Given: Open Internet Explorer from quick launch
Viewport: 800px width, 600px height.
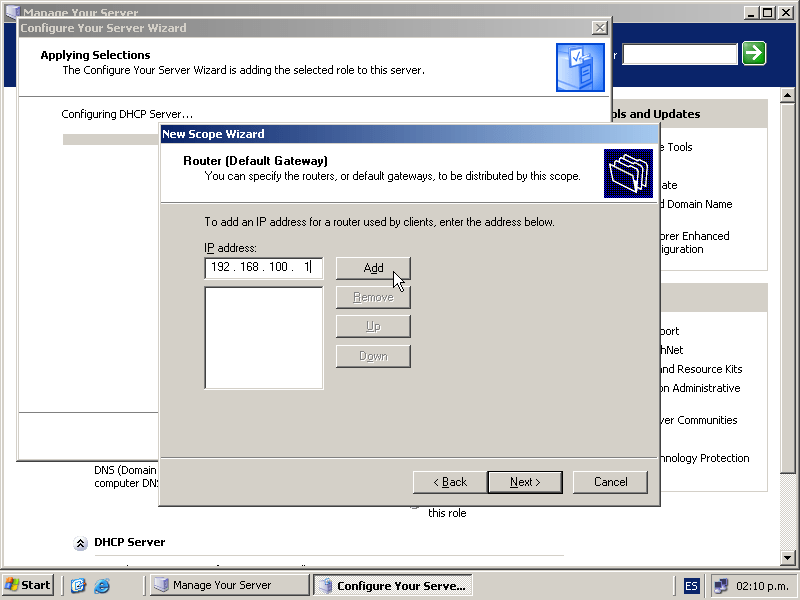Looking at the screenshot, I should pos(102,586).
